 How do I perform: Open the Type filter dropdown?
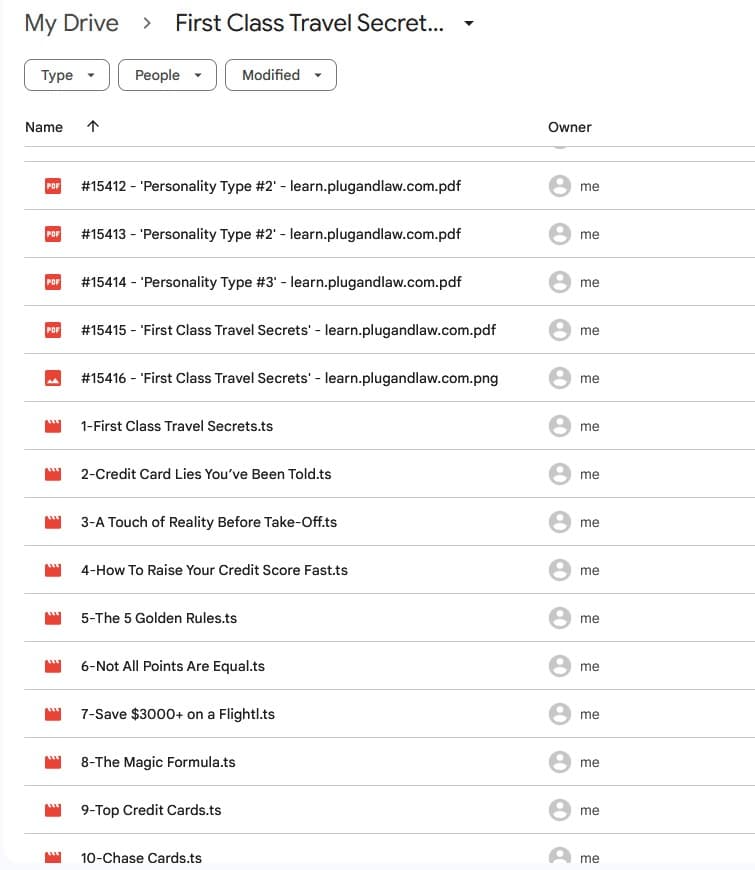(66, 75)
